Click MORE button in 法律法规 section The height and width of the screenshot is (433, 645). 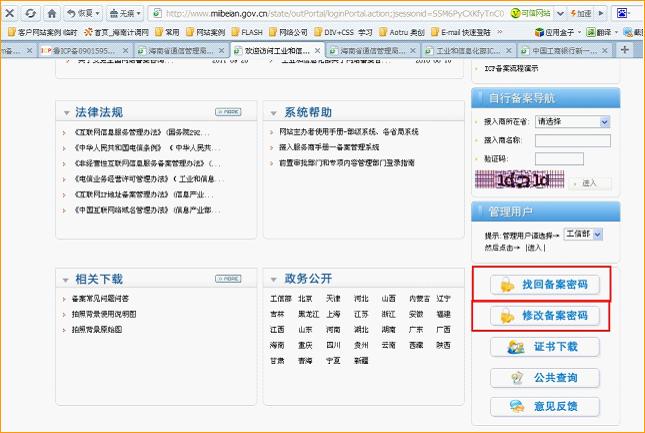point(228,111)
